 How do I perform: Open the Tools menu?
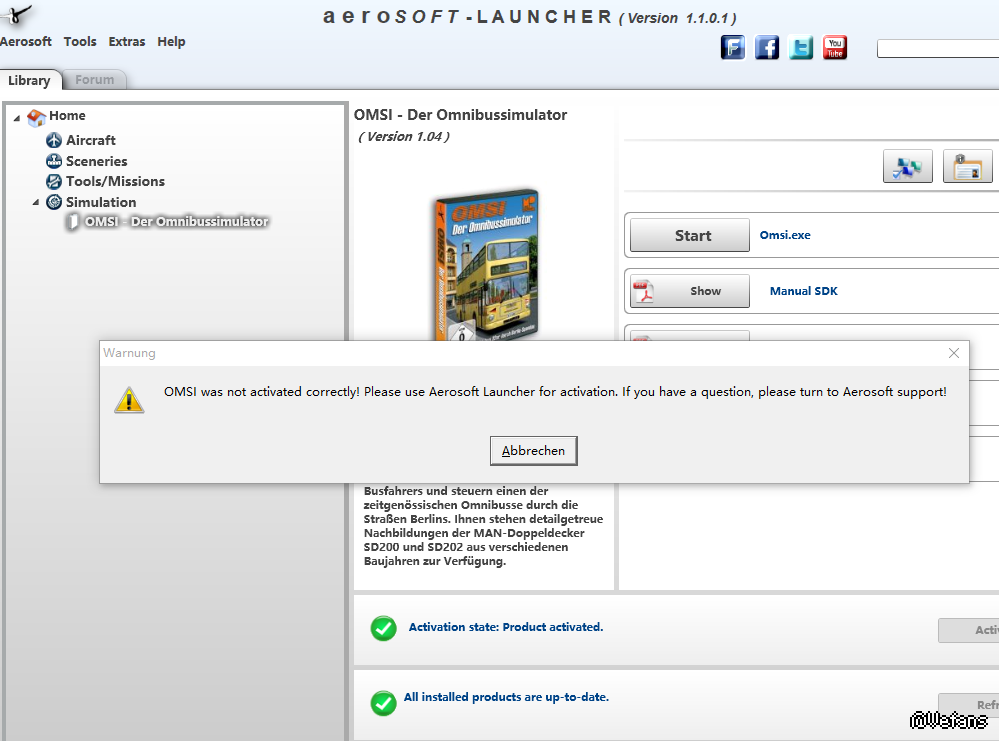[80, 41]
